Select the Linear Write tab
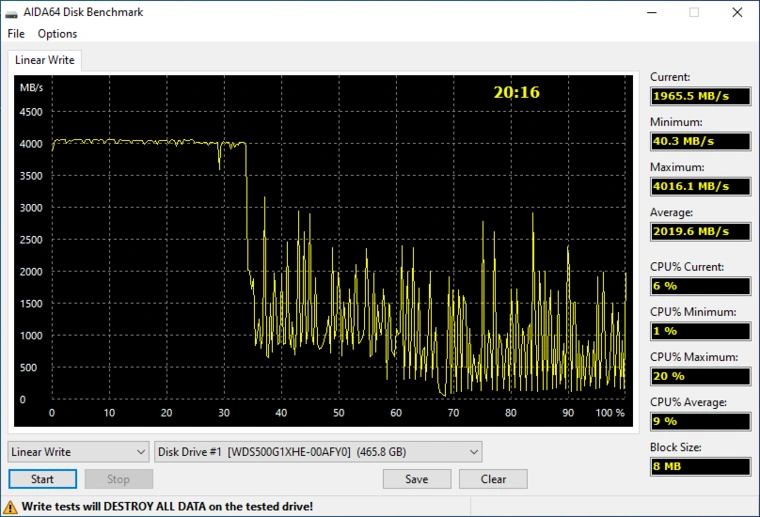760x517 pixels. pyautogui.click(x=45, y=60)
